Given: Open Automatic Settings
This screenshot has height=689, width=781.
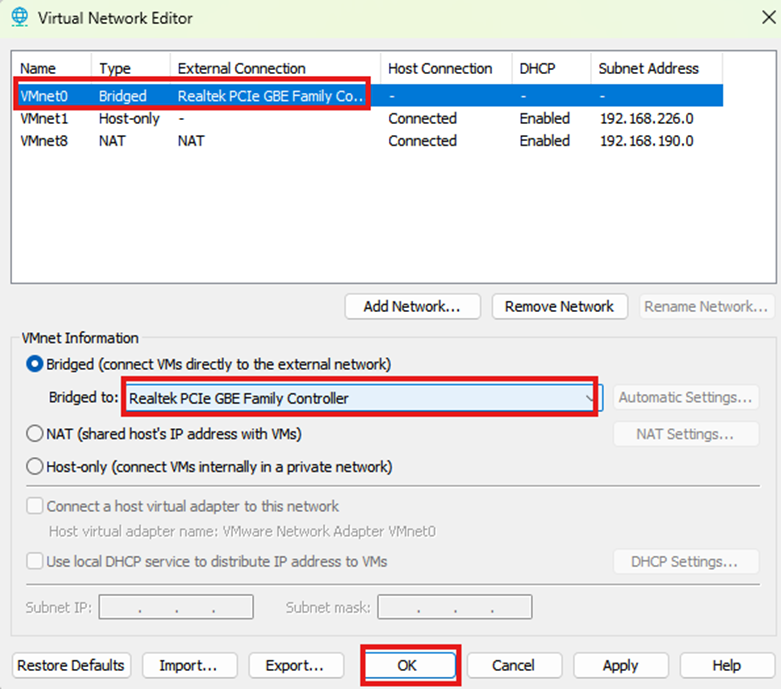Looking at the screenshot, I should pyautogui.click(x=686, y=397).
